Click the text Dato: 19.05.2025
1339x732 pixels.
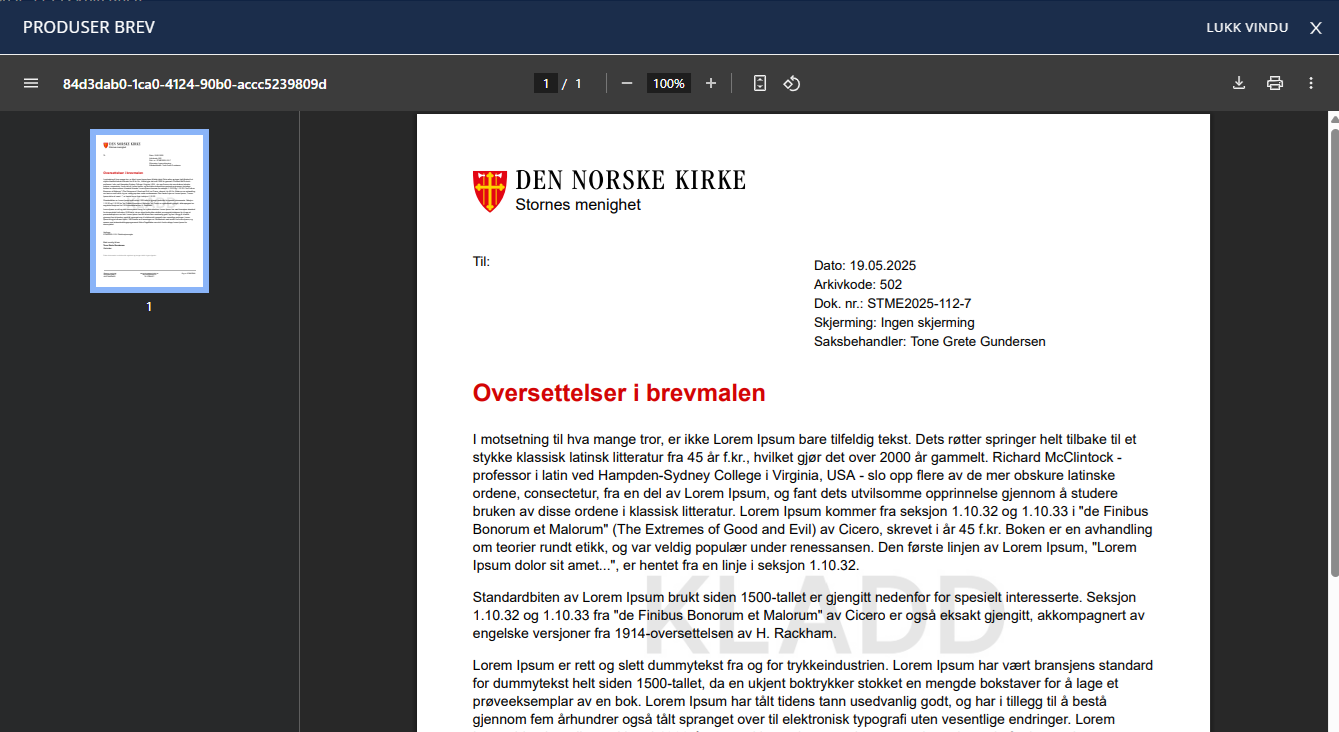865,265
